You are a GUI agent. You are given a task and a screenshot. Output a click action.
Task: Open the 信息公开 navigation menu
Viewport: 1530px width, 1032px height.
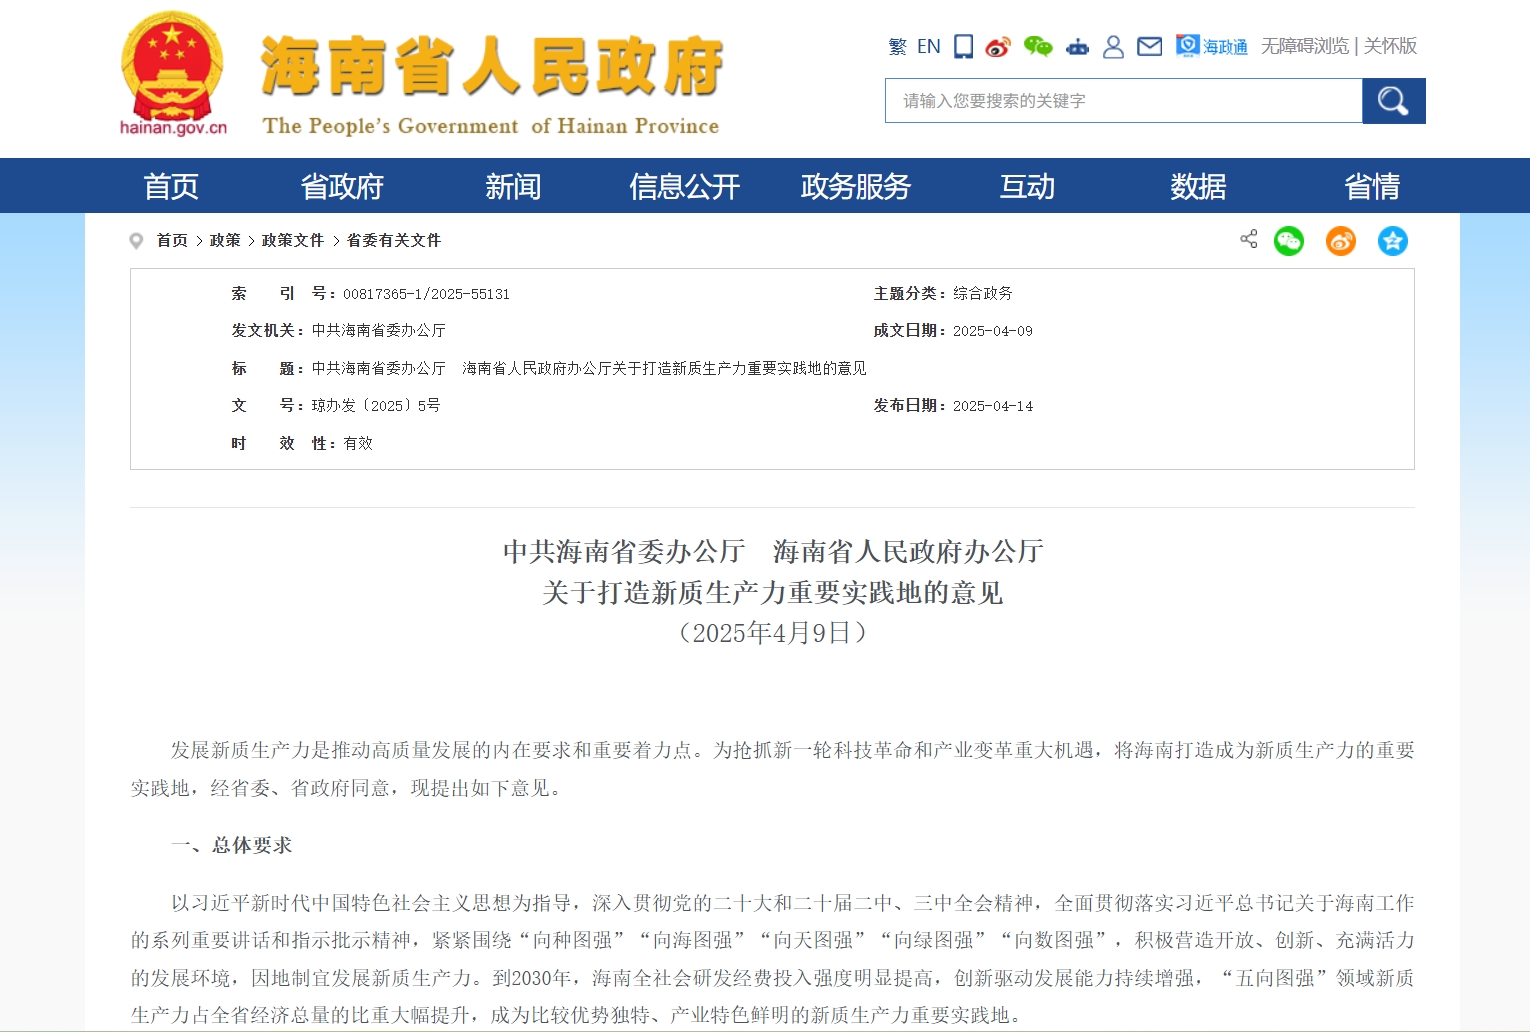684,186
